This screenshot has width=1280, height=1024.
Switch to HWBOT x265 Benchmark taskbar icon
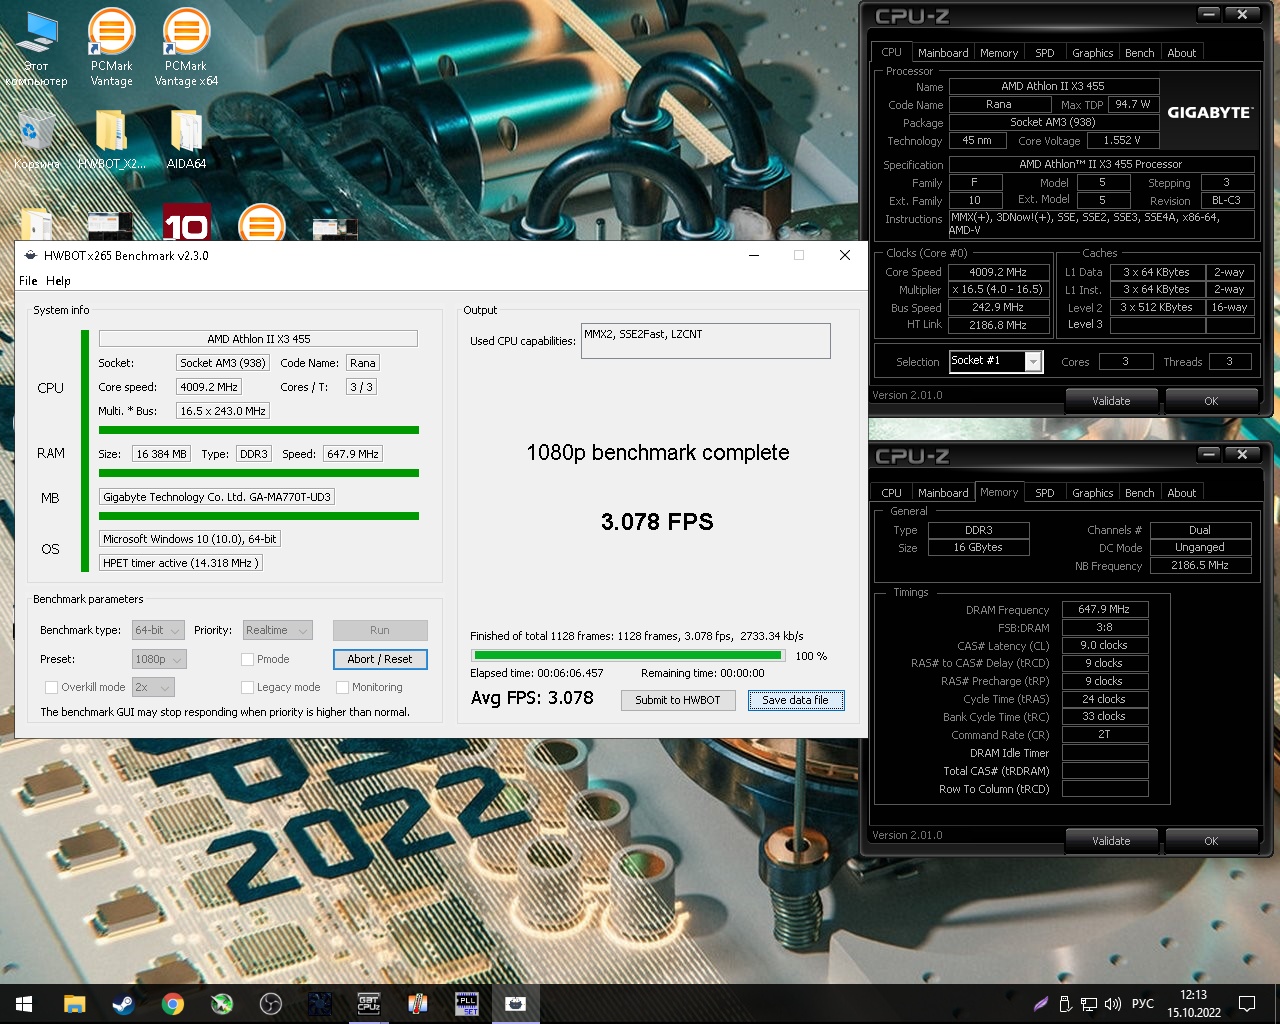[515, 1004]
